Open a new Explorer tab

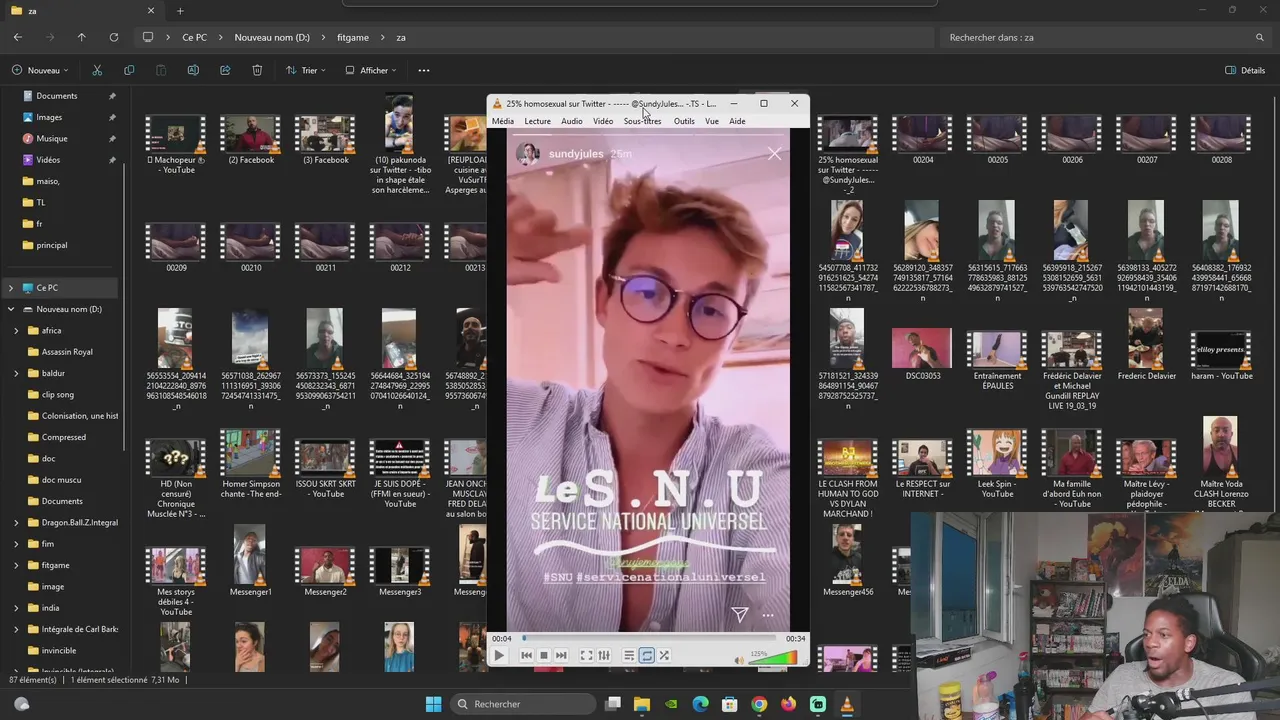pos(180,11)
